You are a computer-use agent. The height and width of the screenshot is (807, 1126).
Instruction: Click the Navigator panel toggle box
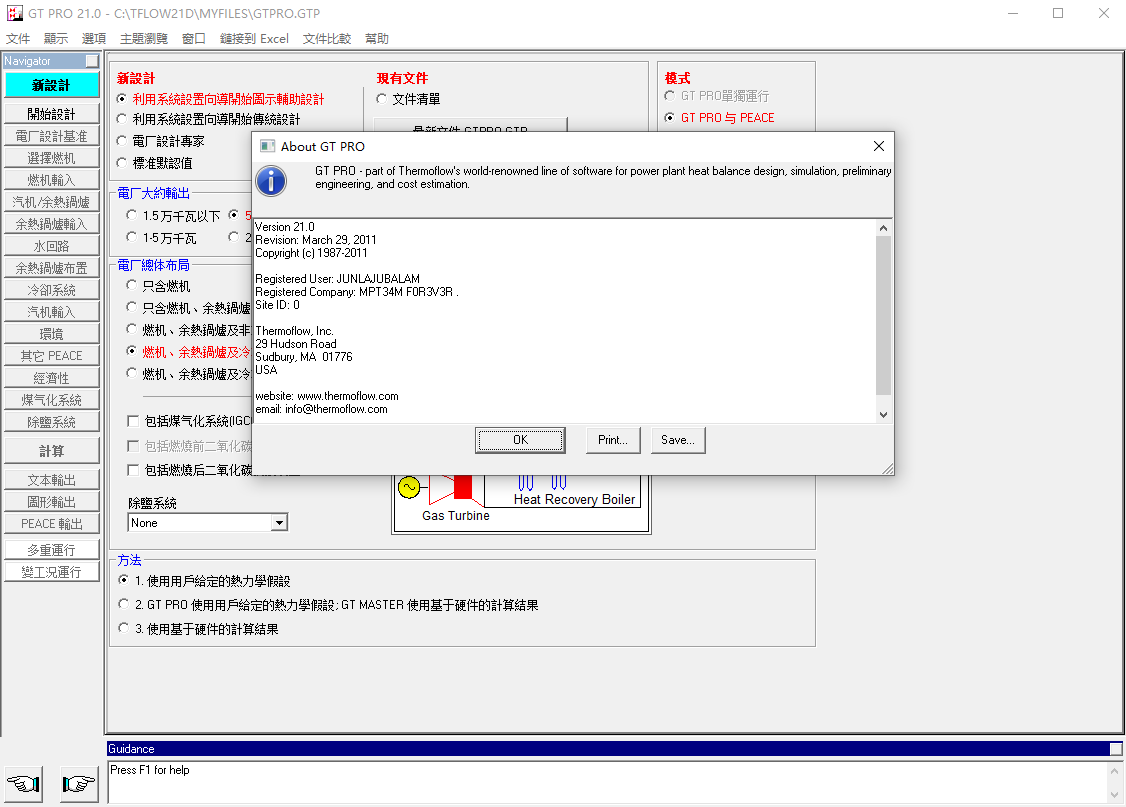coord(92,61)
